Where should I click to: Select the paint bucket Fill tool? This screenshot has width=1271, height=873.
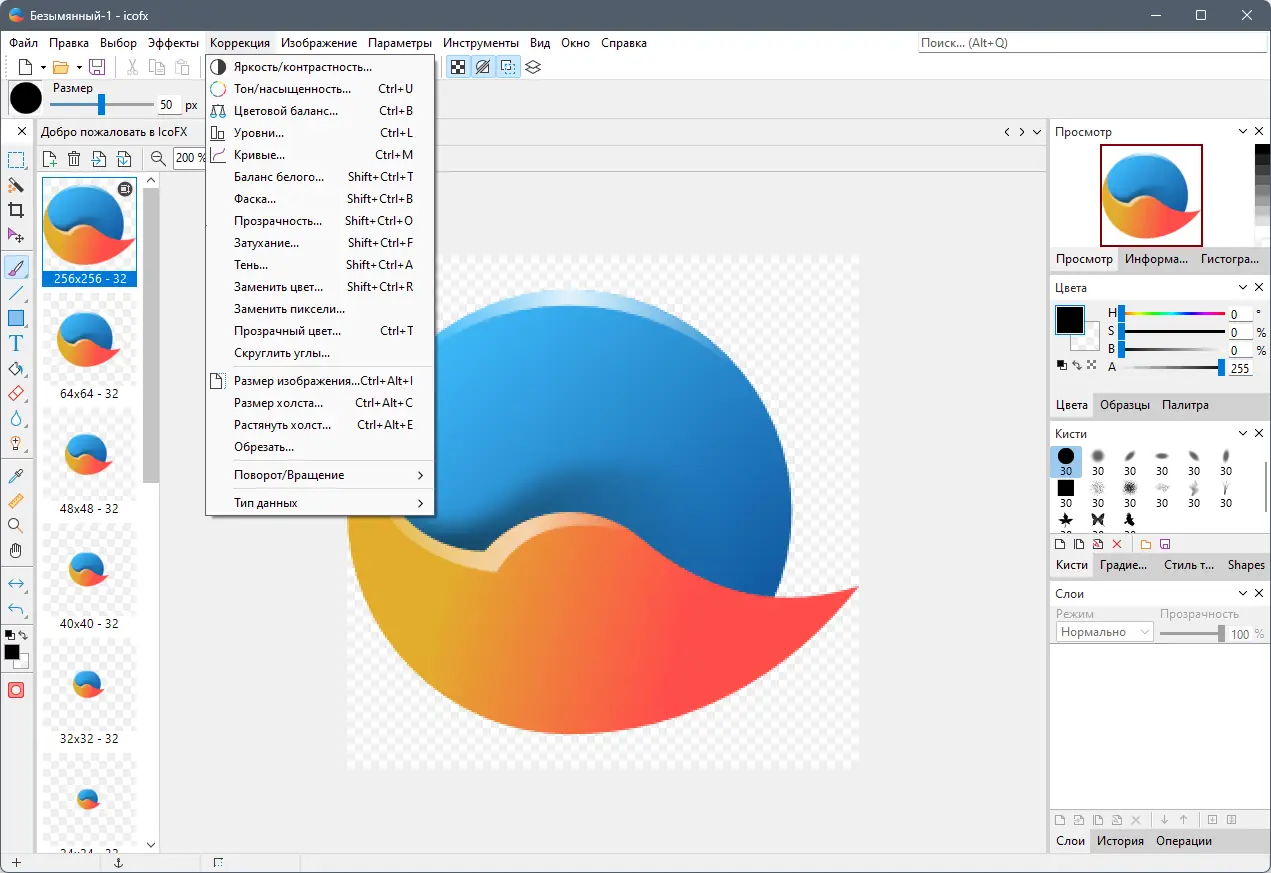click(x=16, y=369)
